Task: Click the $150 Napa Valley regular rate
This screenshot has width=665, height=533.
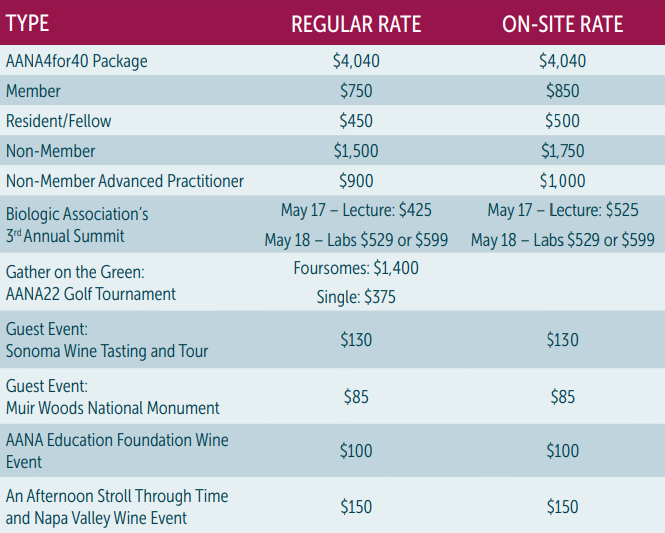Action: click(356, 507)
